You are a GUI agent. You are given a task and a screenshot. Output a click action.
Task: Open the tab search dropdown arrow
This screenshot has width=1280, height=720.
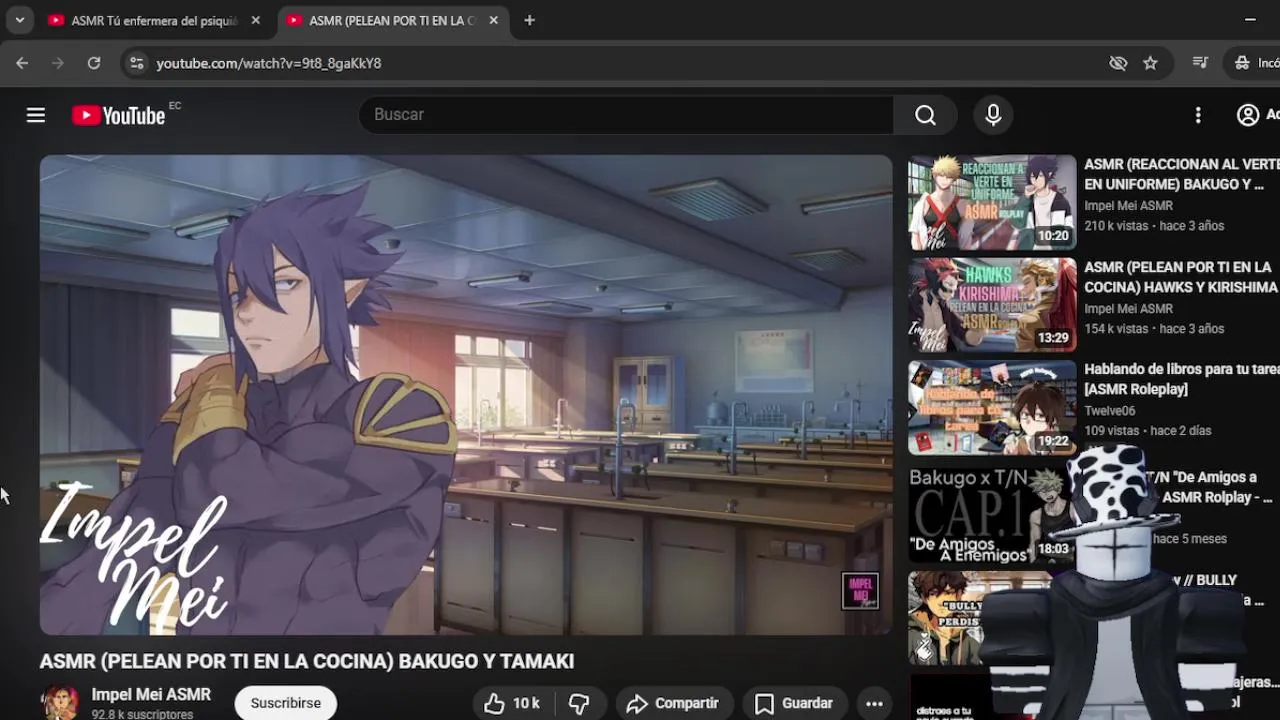pos(19,20)
